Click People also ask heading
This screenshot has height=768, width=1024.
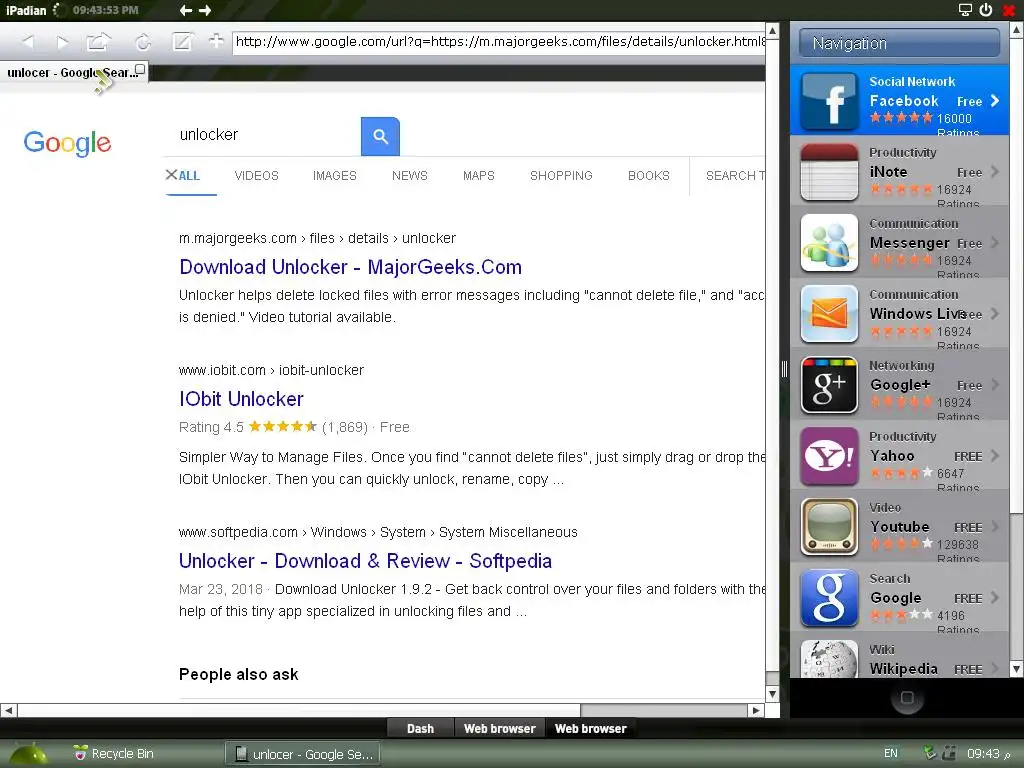(238, 675)
